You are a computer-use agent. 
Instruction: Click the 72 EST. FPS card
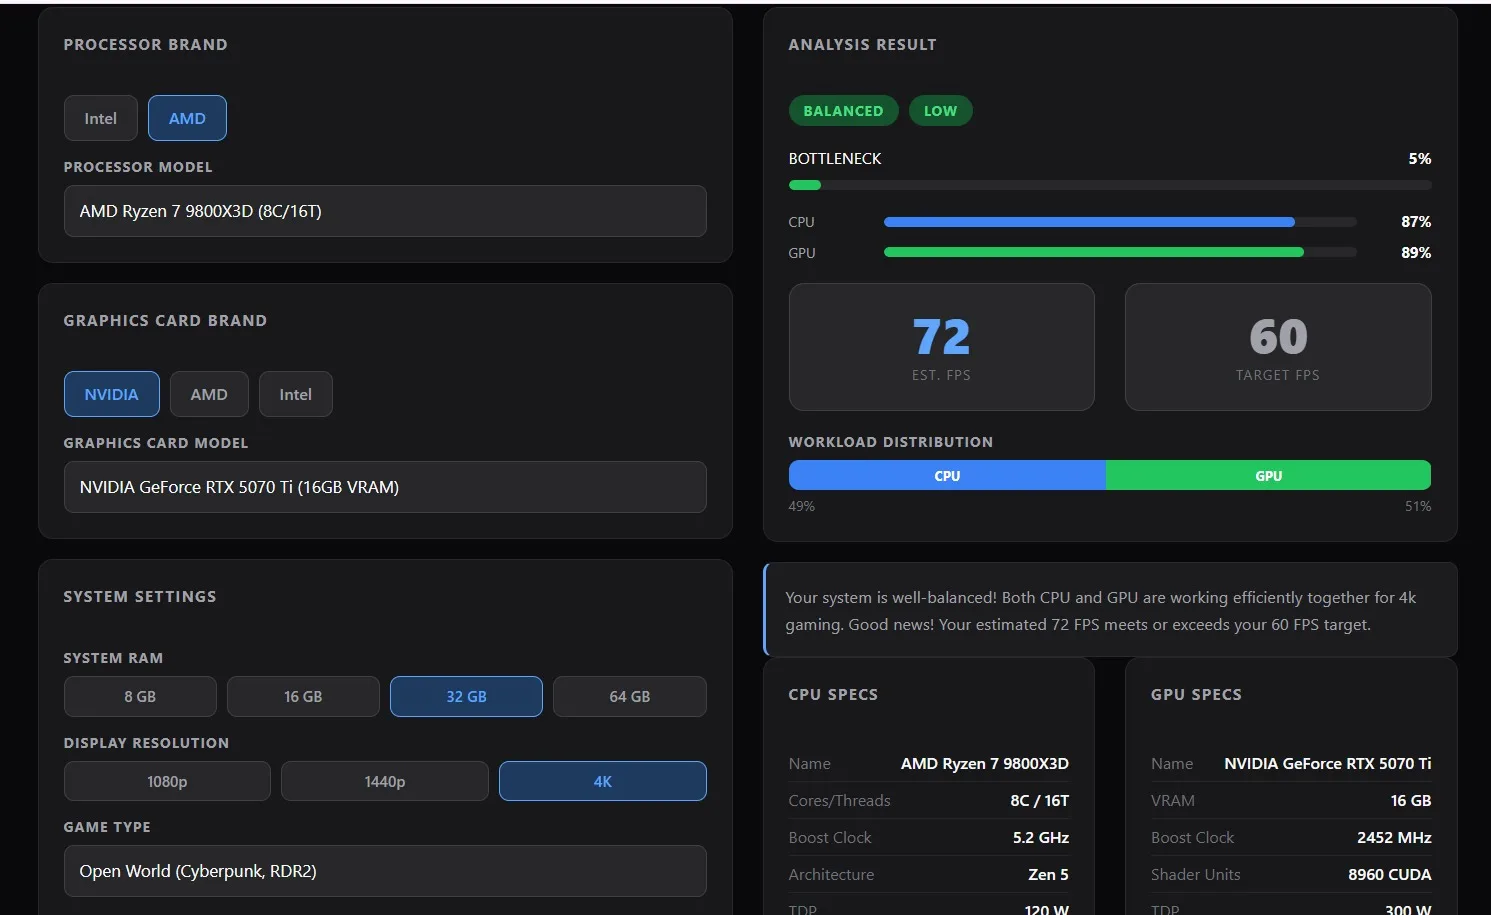pos(942,347)
